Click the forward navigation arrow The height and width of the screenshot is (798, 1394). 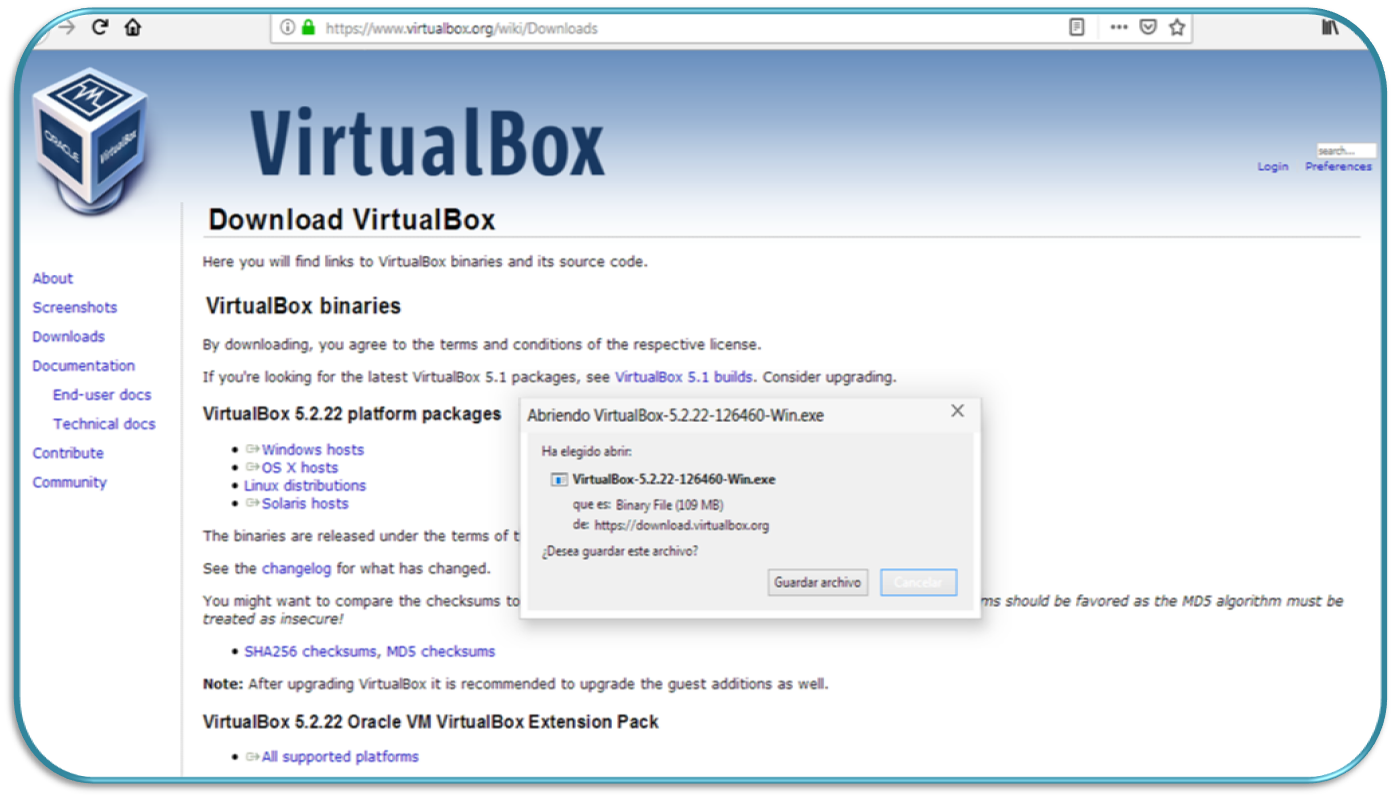point(67,27)
